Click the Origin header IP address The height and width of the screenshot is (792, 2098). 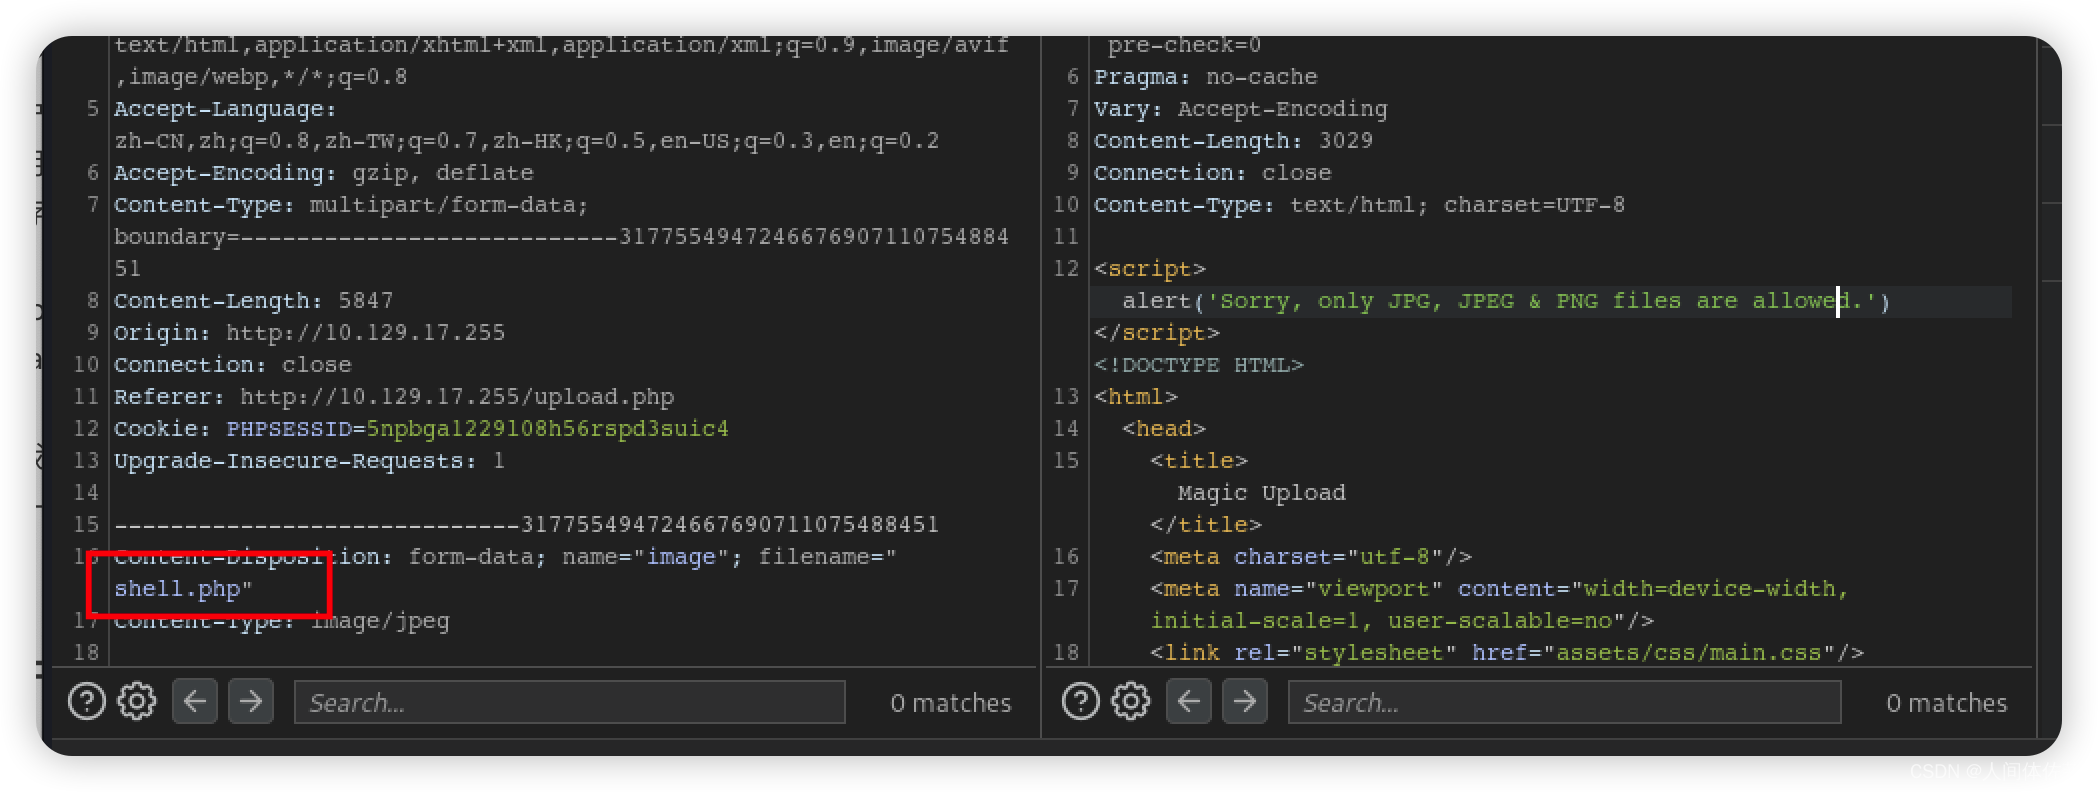365,333
